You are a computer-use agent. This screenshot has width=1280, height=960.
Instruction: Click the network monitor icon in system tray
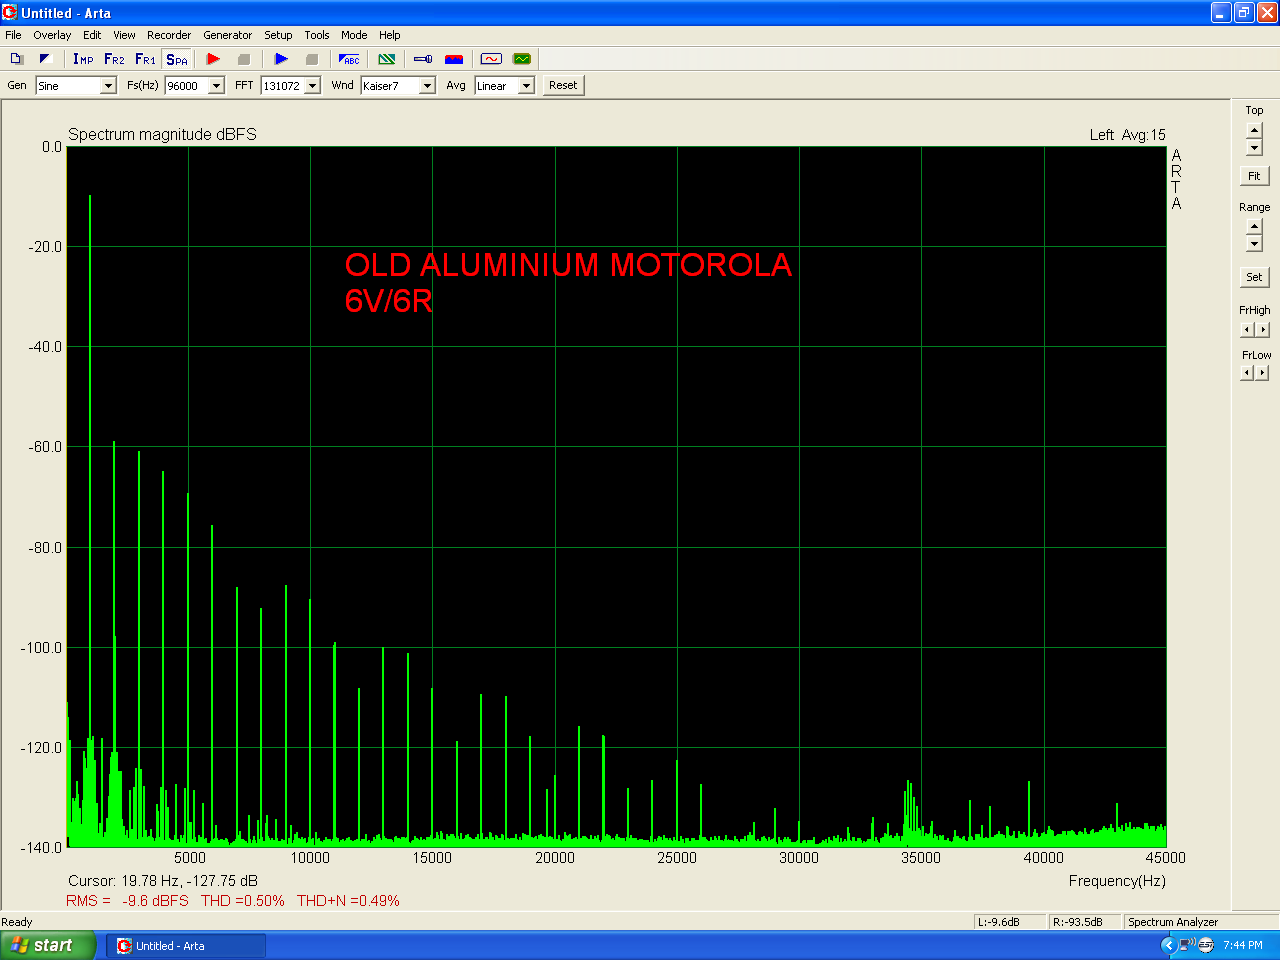point(1186,945)
